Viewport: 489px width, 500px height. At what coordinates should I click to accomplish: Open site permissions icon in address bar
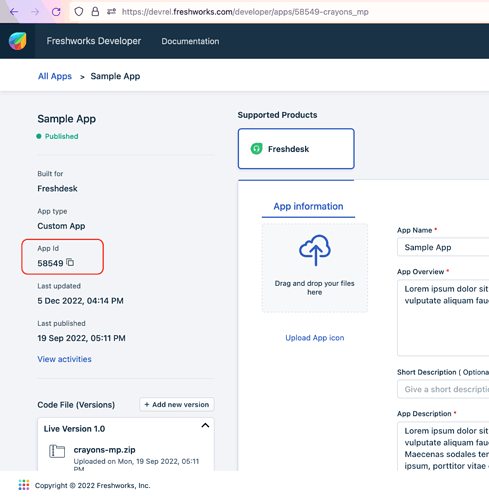click(x=111, y=12)
